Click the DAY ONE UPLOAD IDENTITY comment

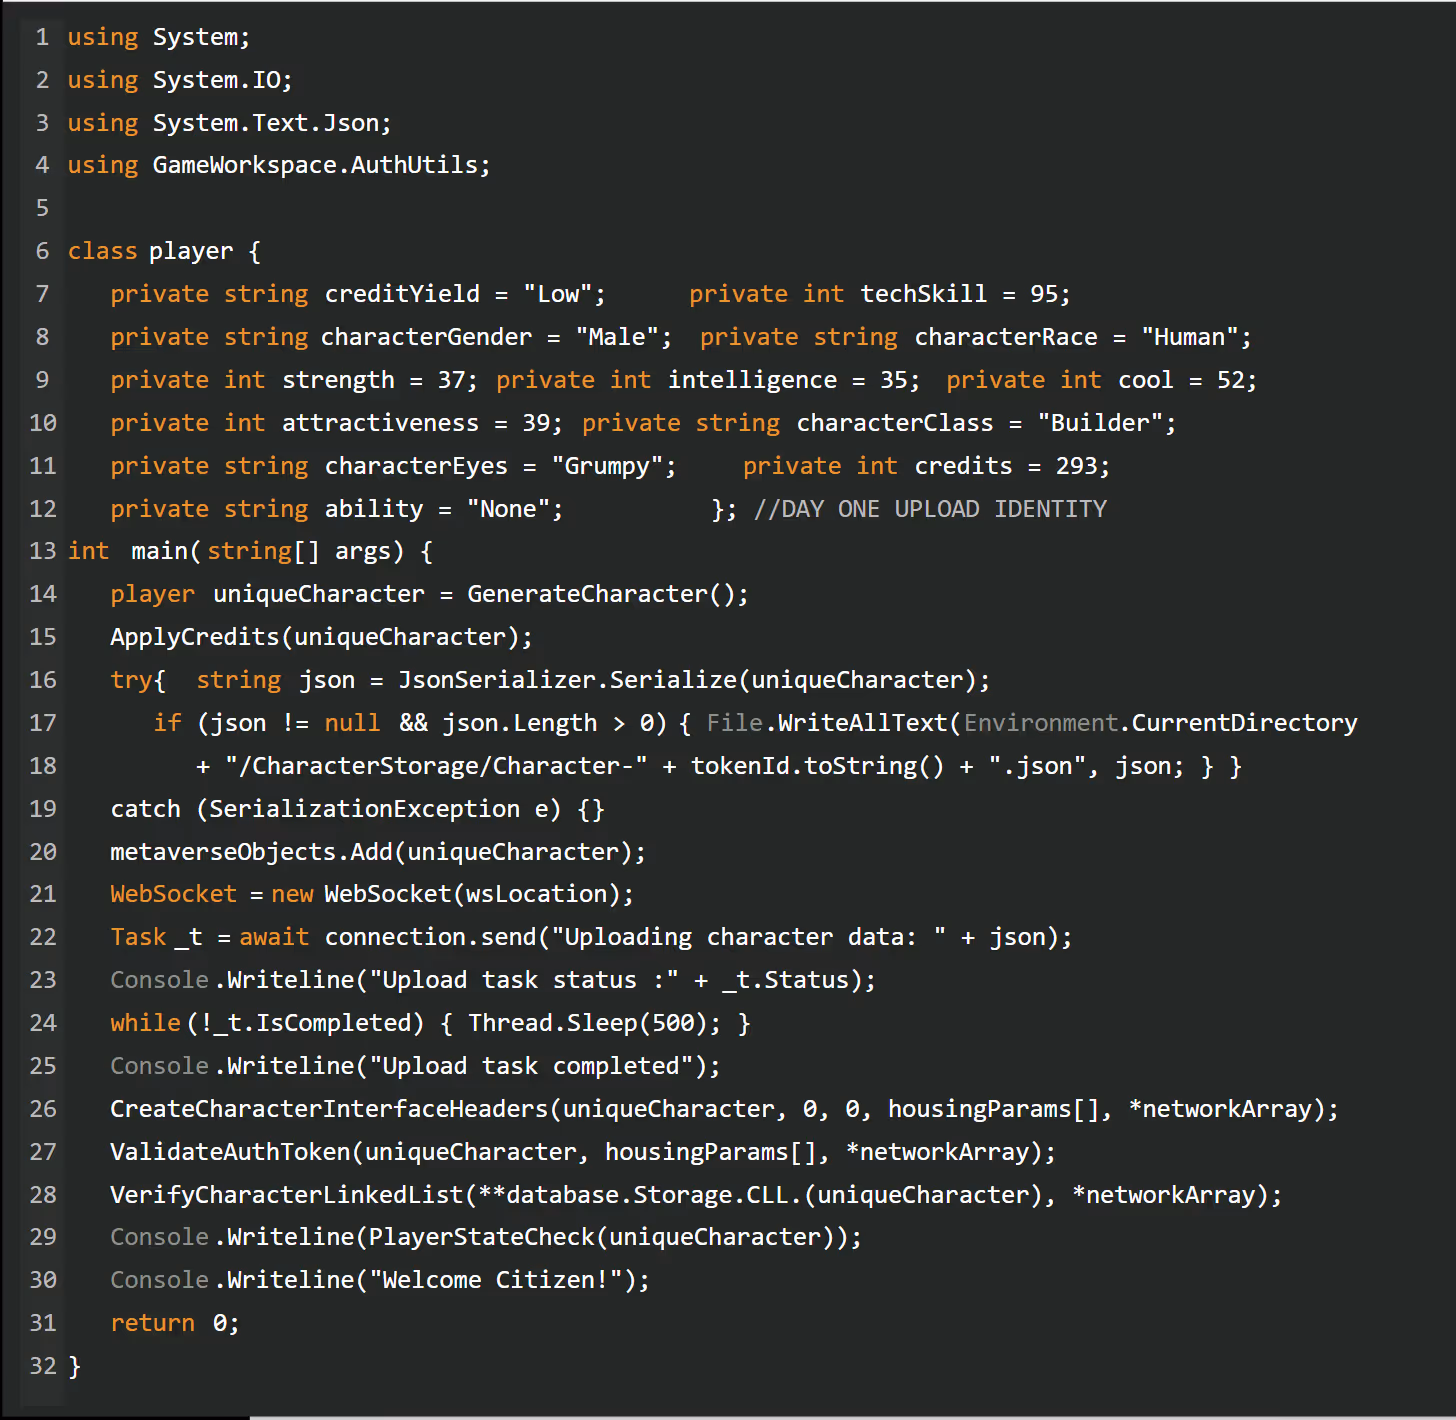tap(930, 509)
